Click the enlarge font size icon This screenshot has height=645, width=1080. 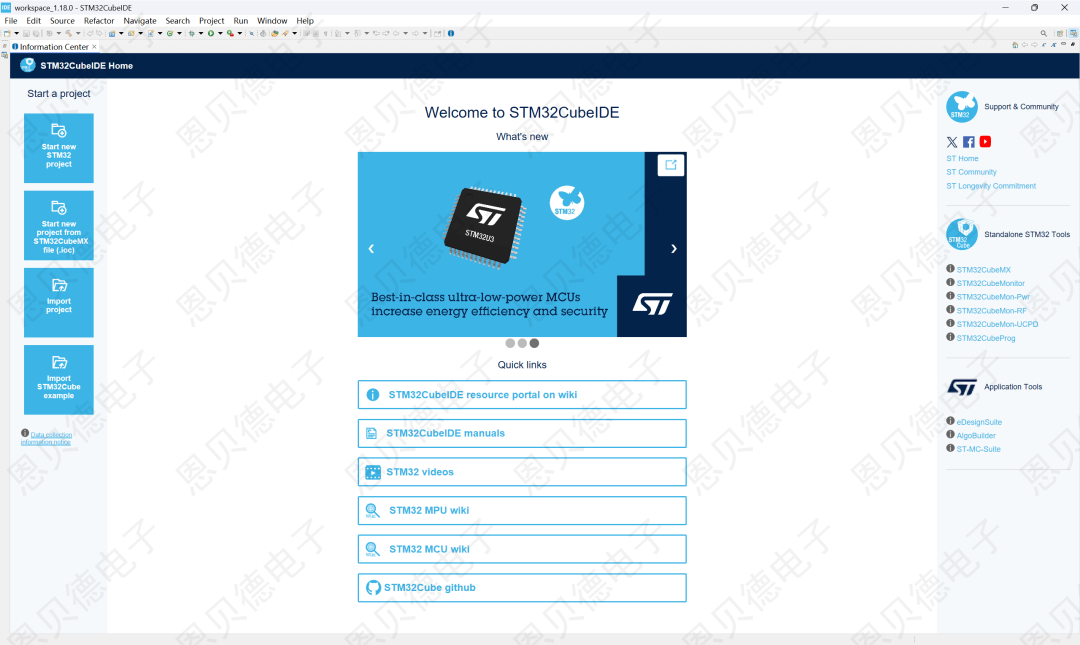pos(1054,45)
